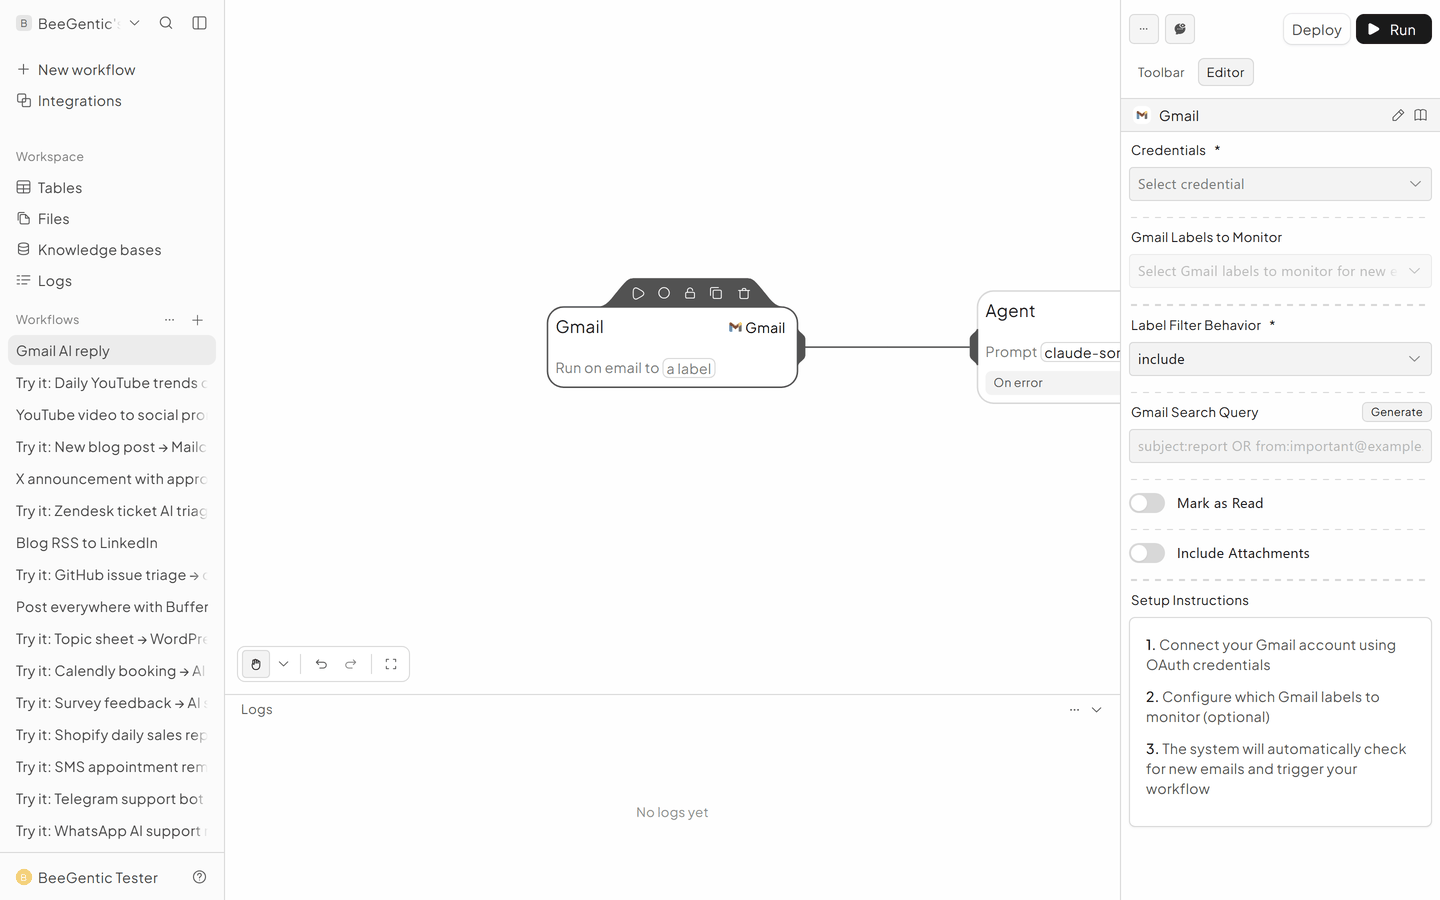Screen dimensions: 1440x900
Task: Run the Gmail node play icon
Action: [638, 293]
